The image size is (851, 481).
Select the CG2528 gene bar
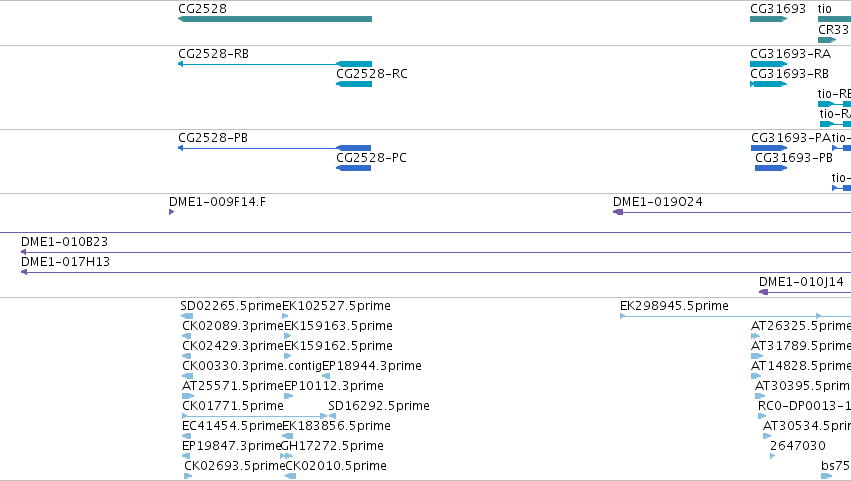coord(275,19)
